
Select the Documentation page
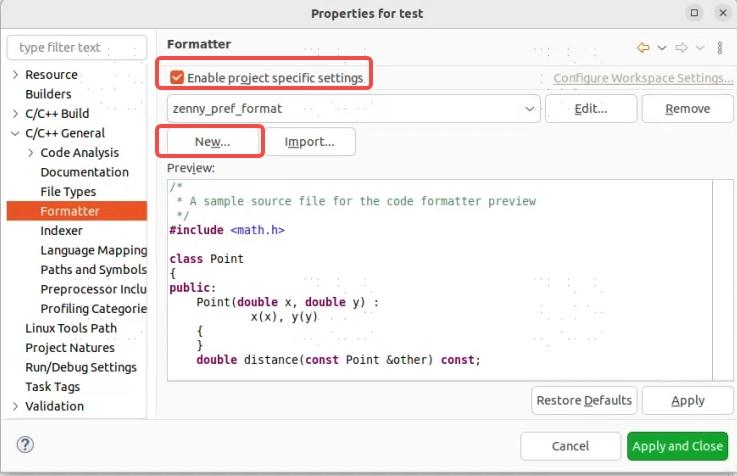tap(85, 172)
